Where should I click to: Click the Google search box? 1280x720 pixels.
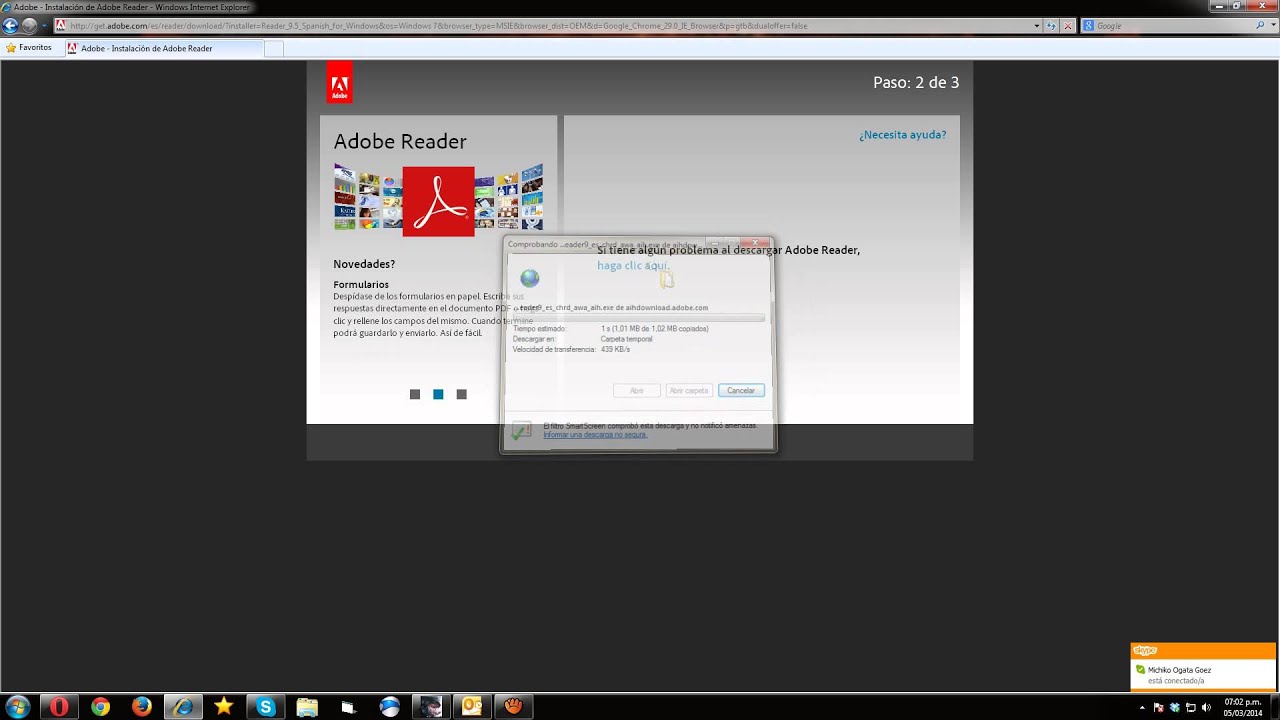[x=1167, y=26]
